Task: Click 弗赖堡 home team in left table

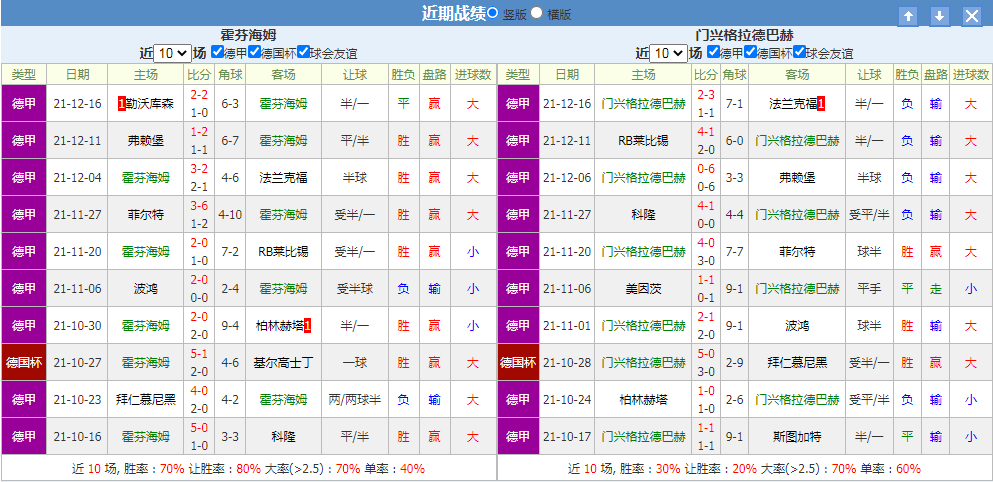Action: [146, 141]
